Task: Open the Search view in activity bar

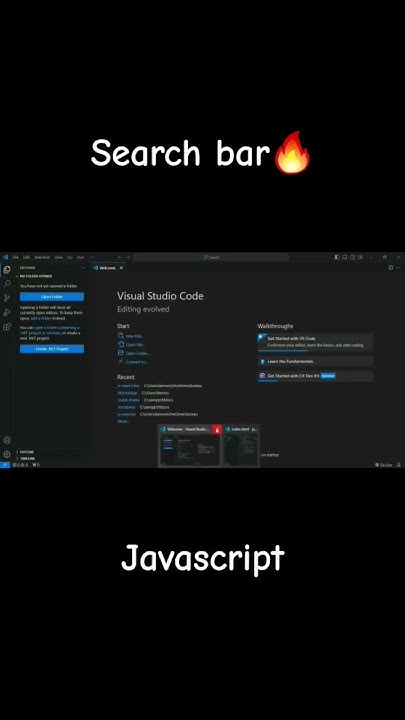Action: [x=7, y=284]
